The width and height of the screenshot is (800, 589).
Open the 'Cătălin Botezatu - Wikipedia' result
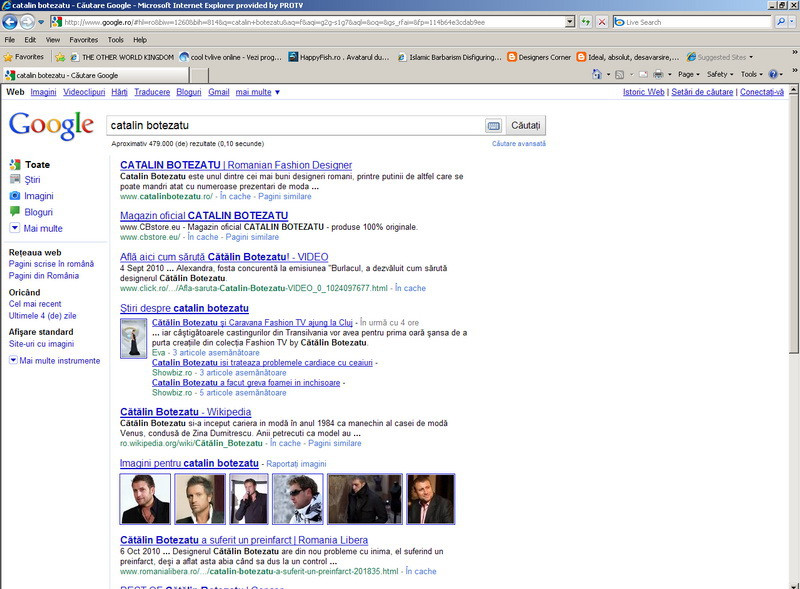(185, 412)
